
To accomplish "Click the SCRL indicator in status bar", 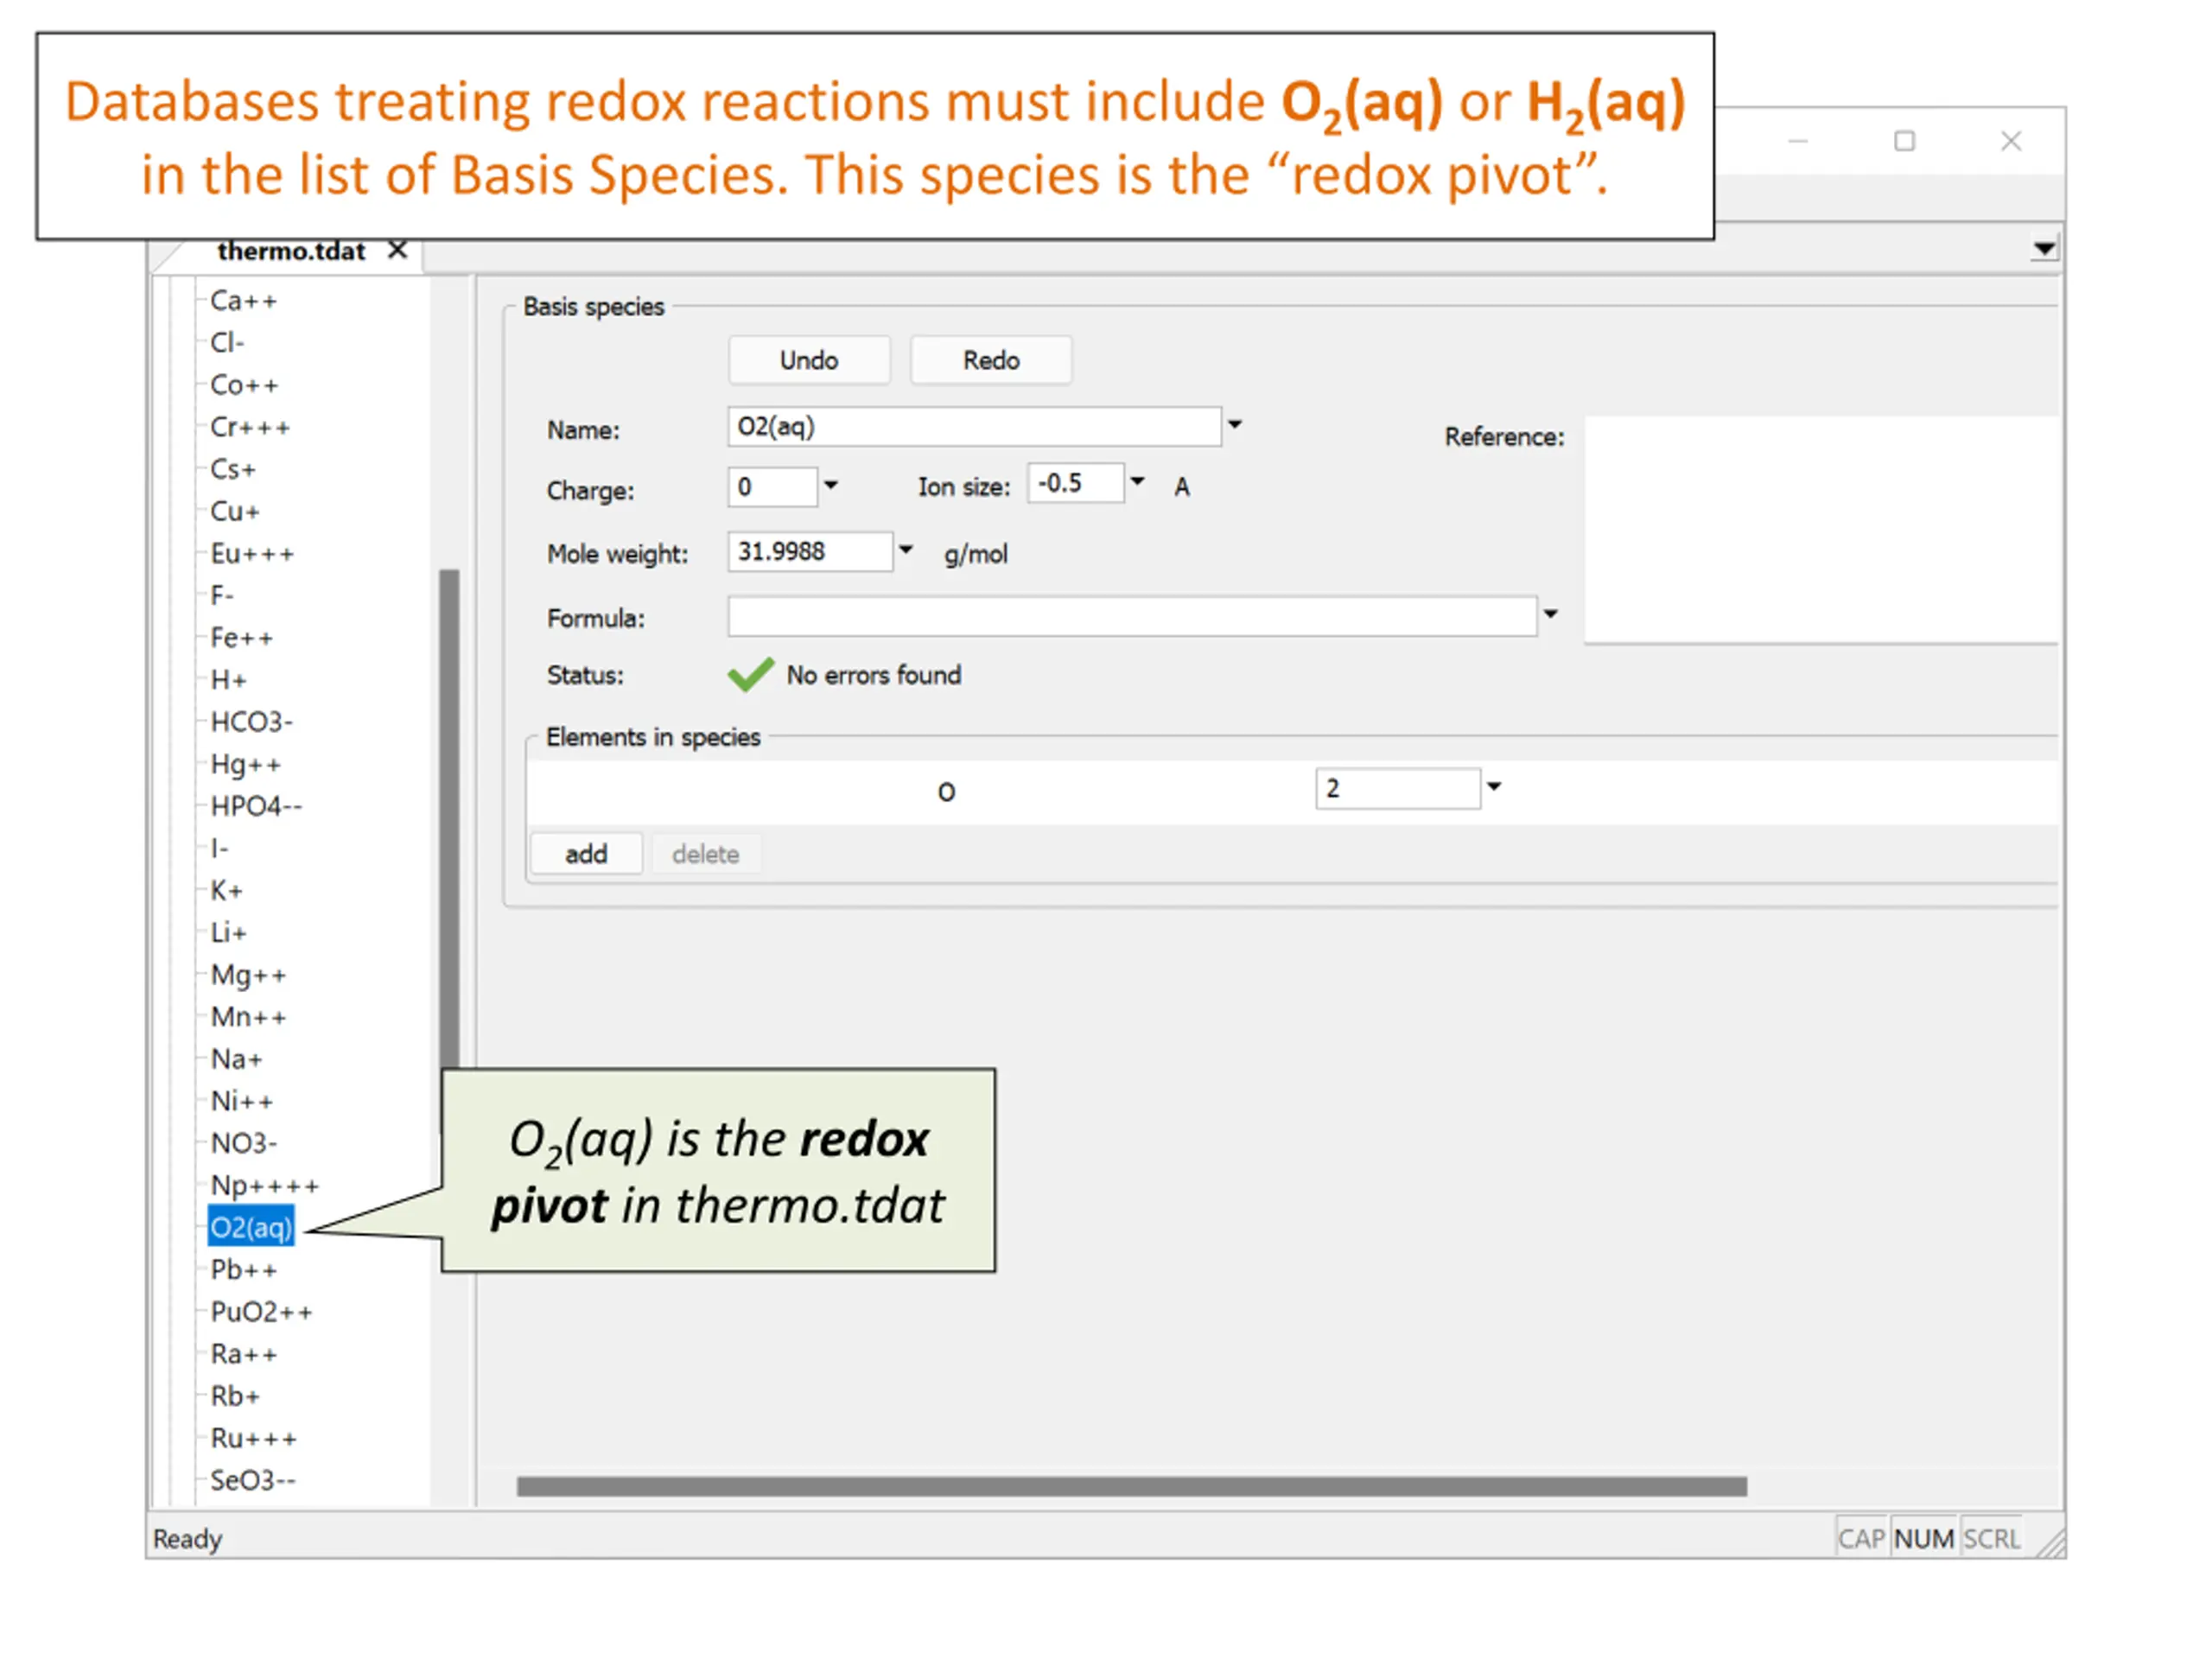I will (x=1991, y=1539).
